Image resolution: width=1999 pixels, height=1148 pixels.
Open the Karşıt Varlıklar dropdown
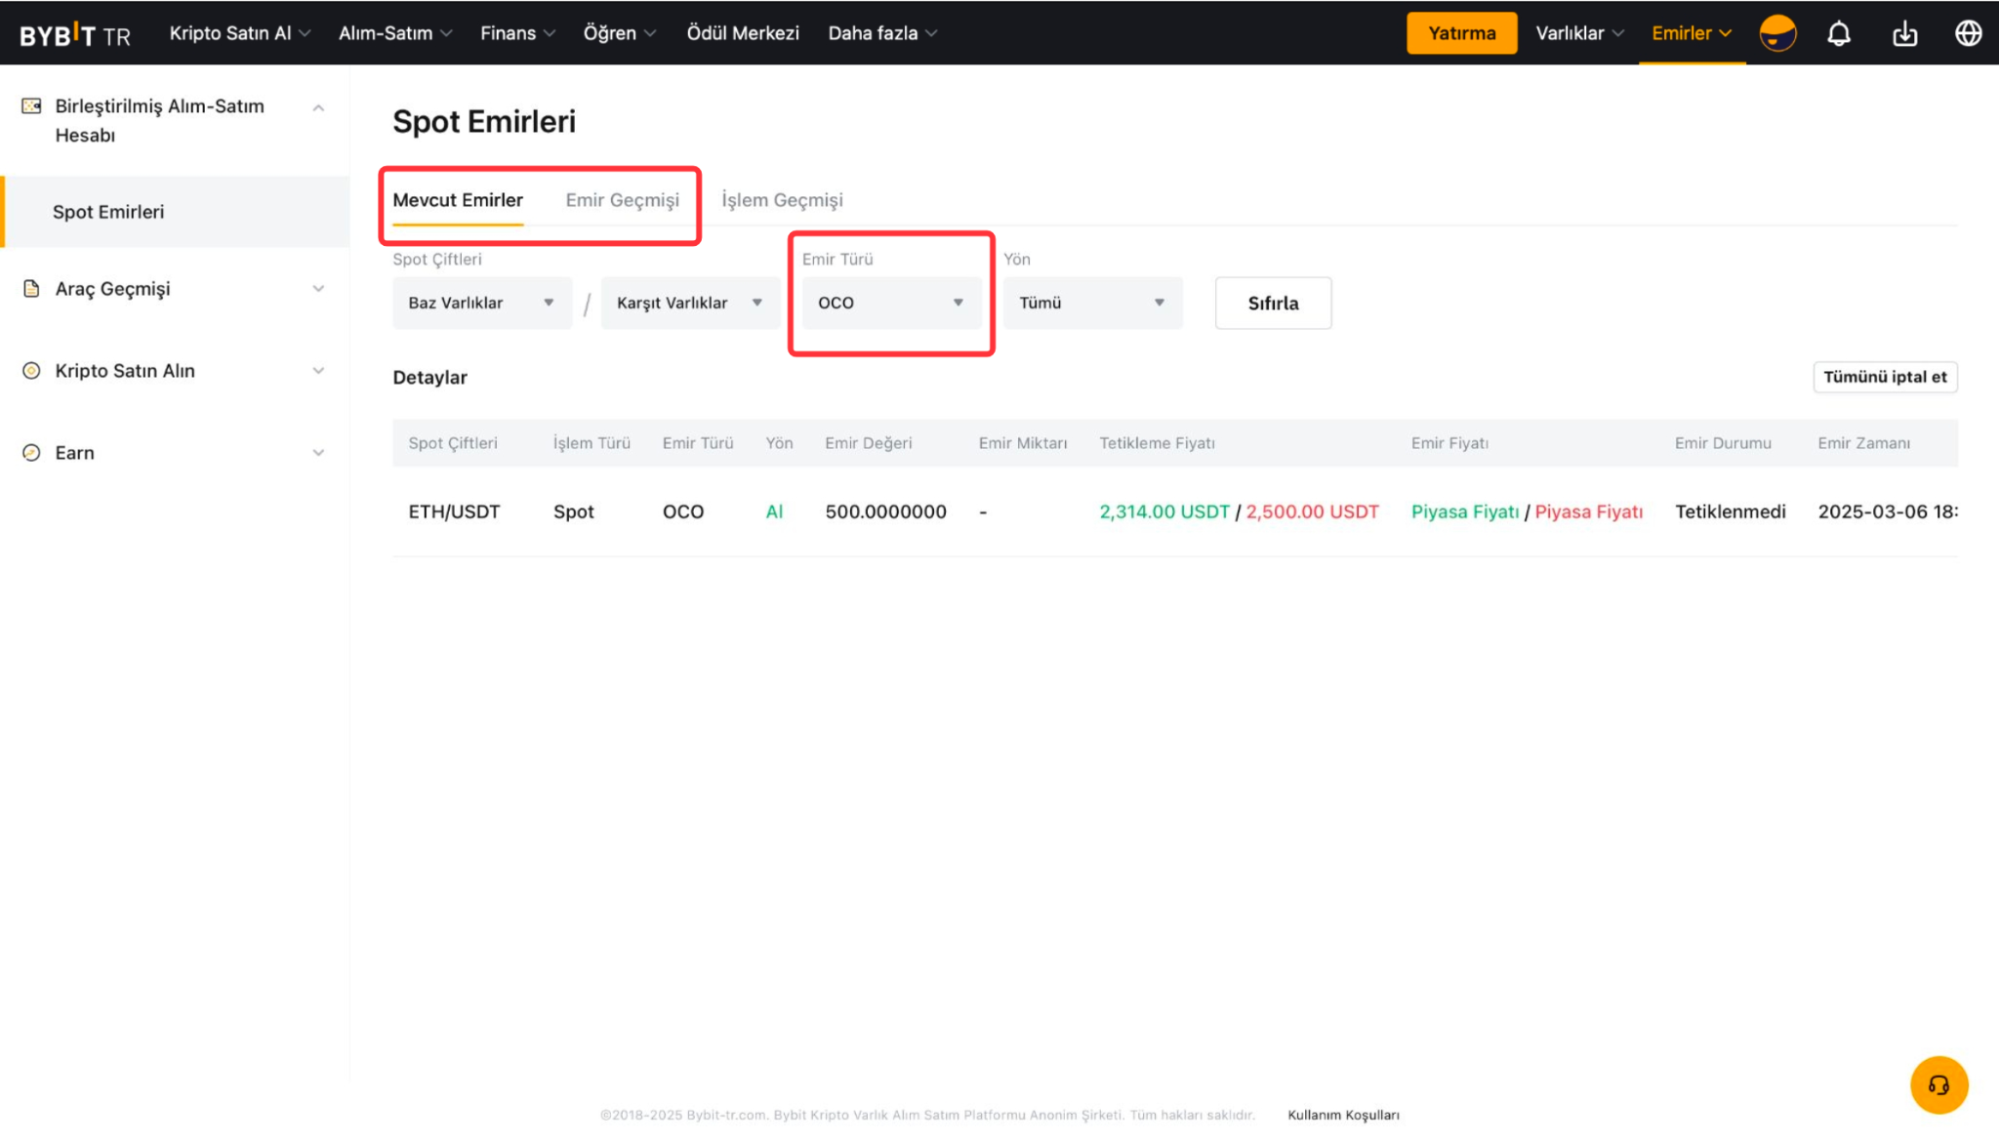click(x=689, y=303)
